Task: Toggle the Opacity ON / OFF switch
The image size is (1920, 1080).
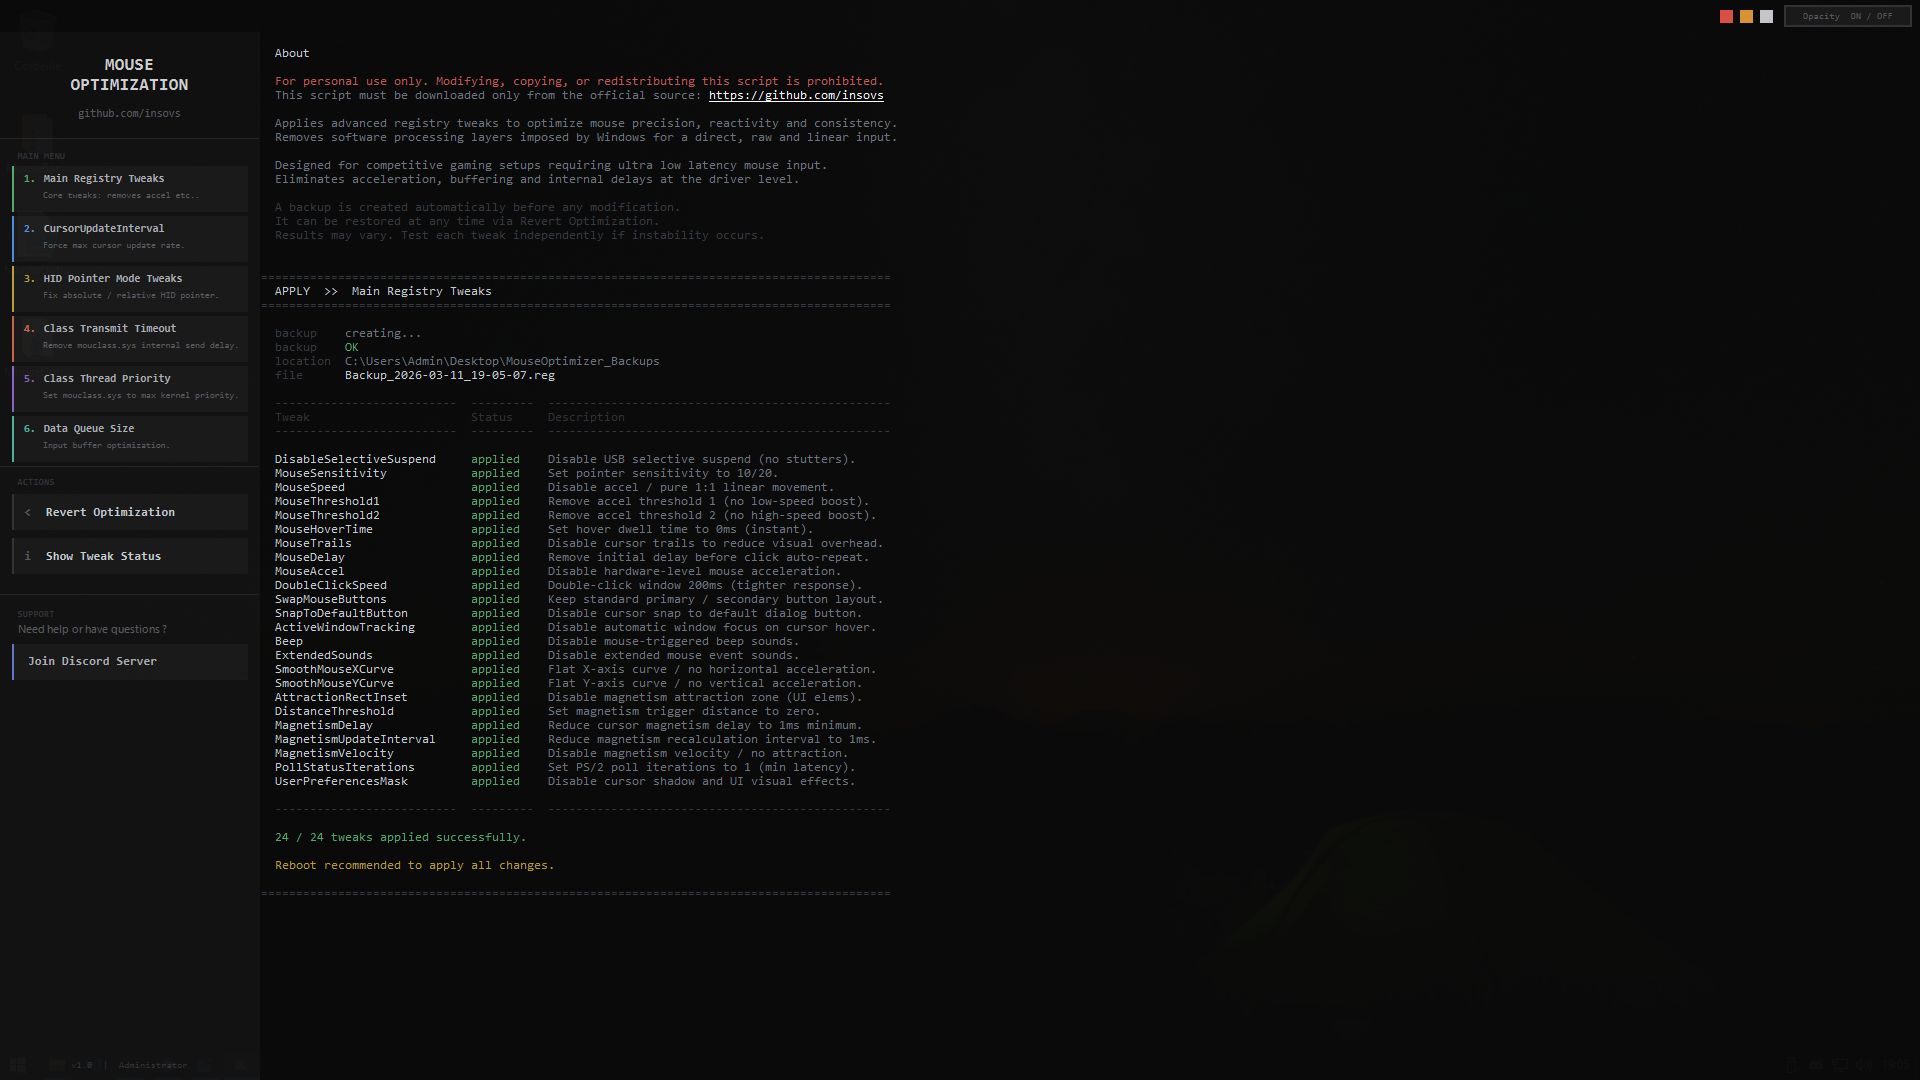Action: pos(1847,17)
